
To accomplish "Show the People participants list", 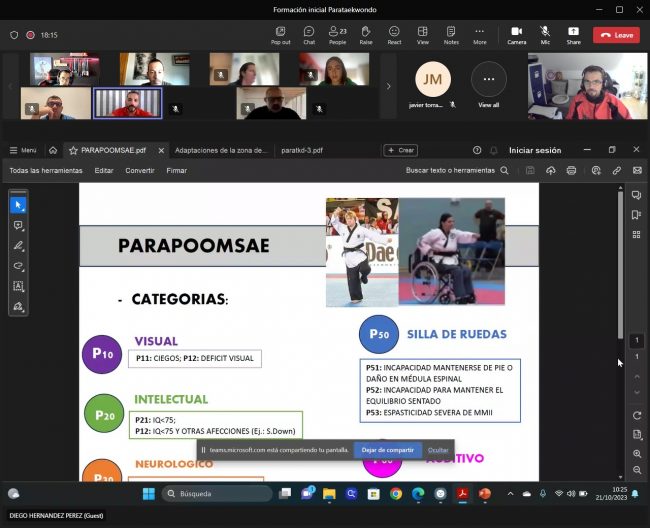I will coord(337,34).
